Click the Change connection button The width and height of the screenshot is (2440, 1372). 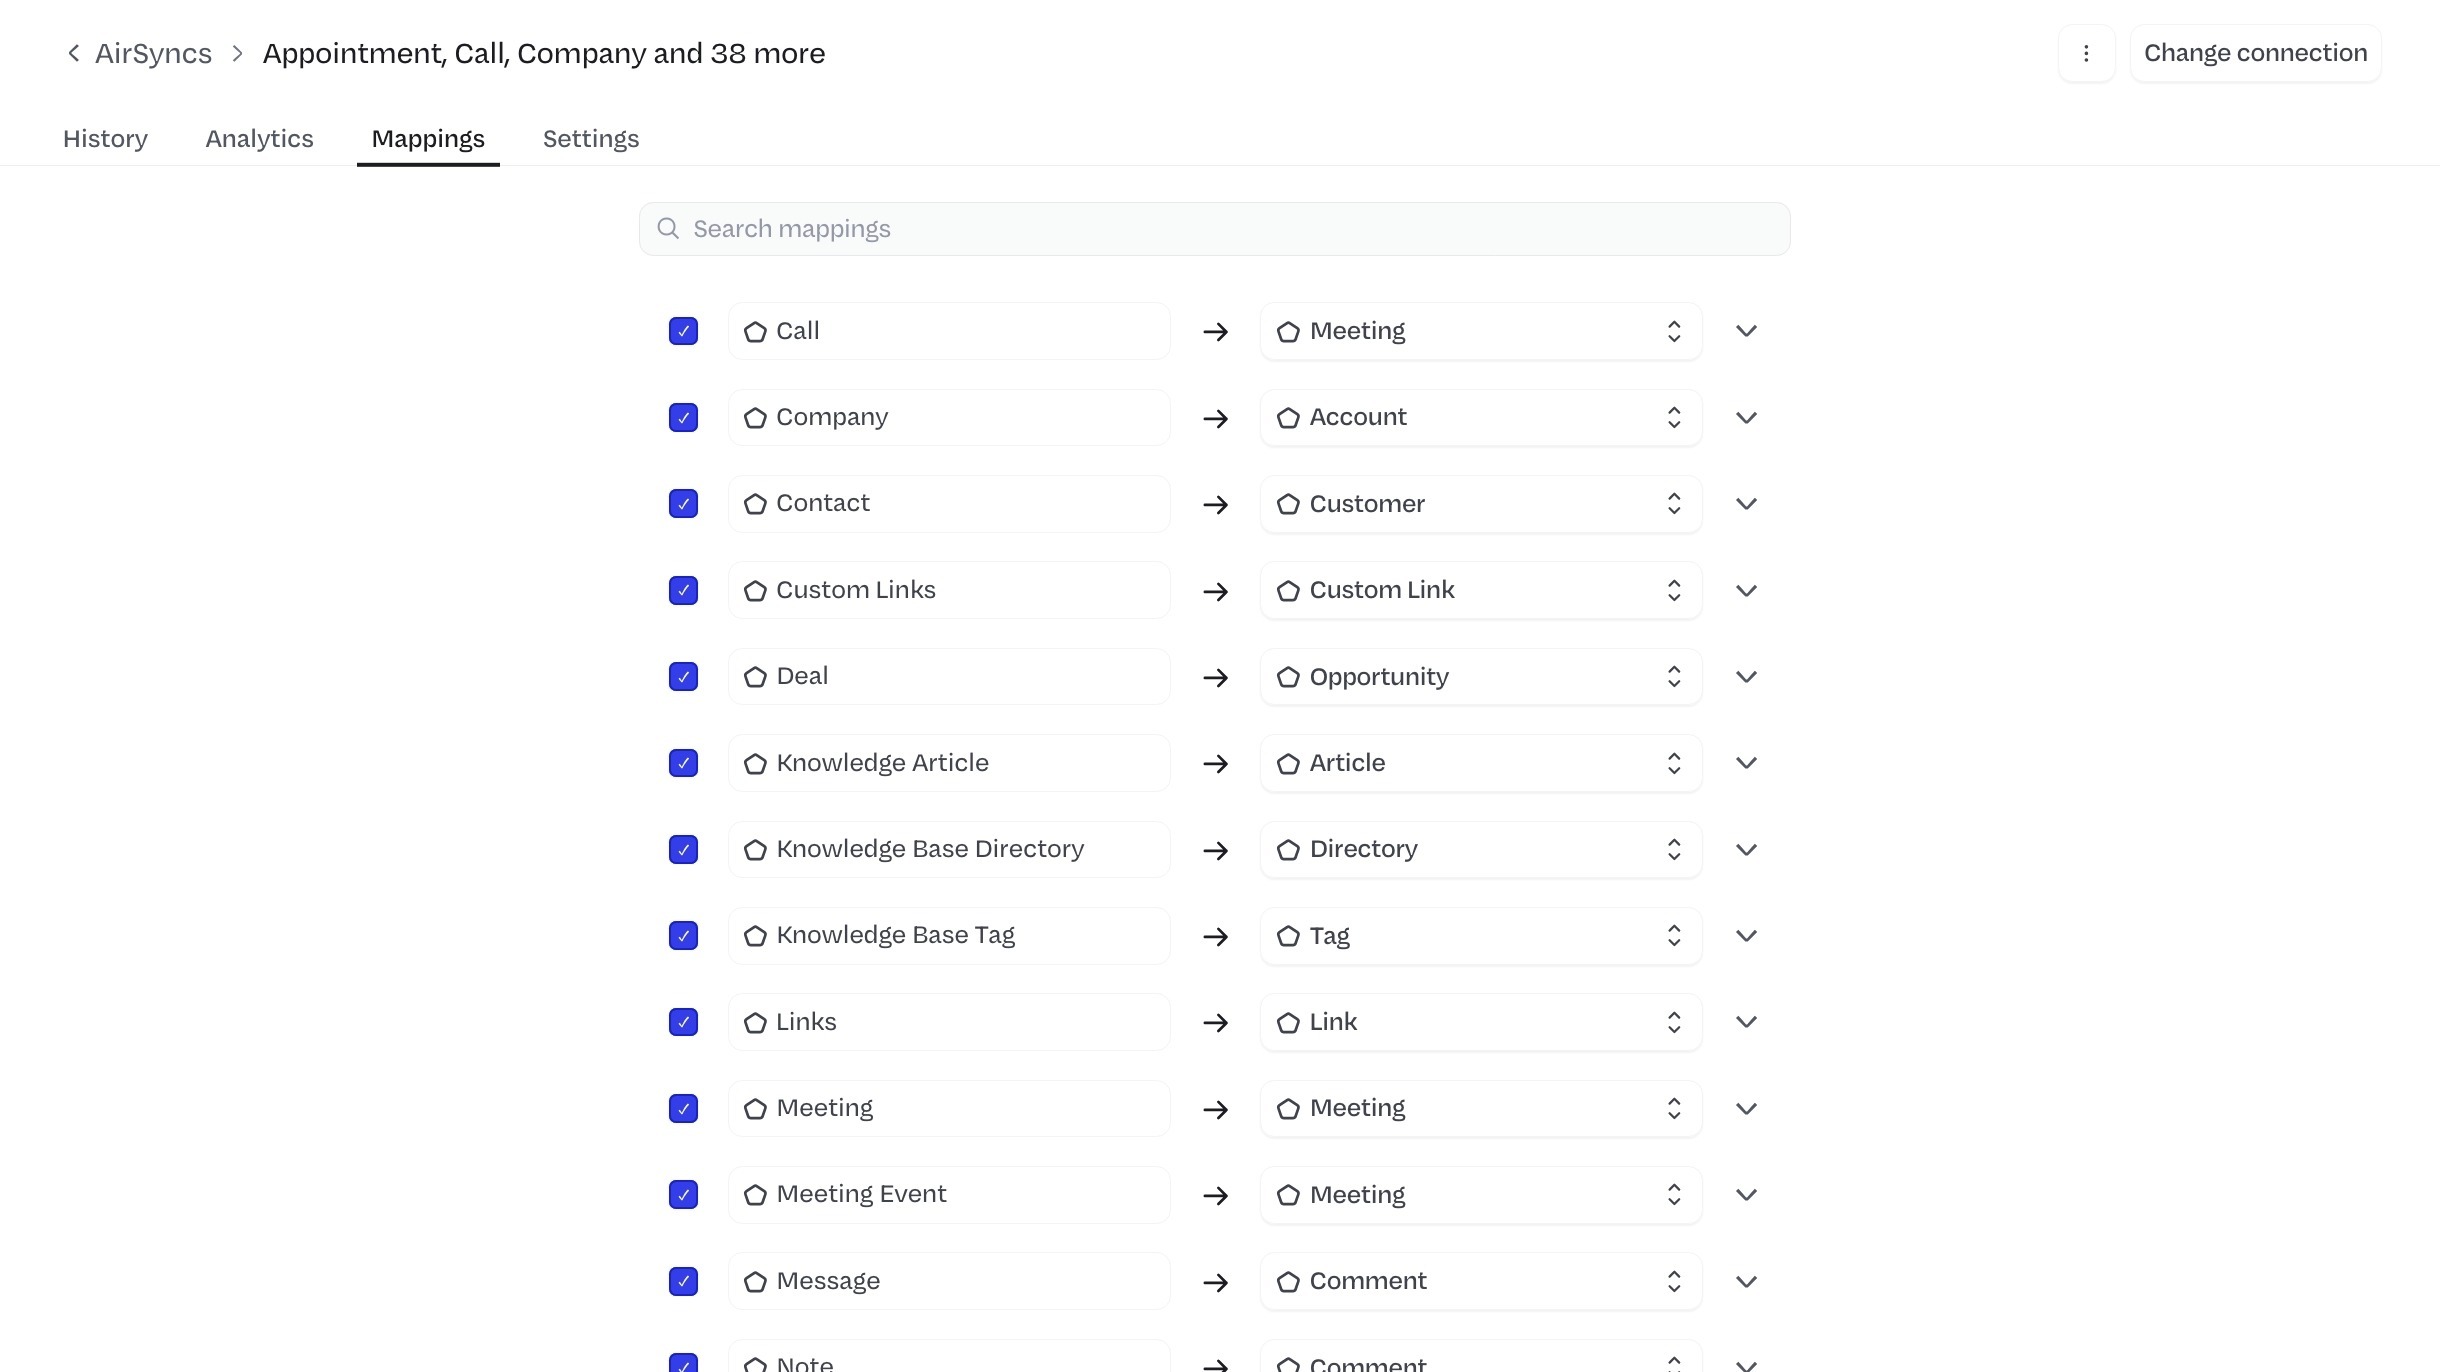click(x=2255, y=53)
